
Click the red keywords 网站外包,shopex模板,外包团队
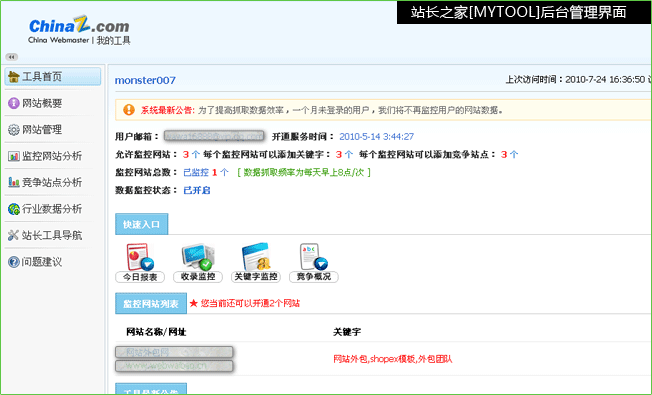click(393, 359)
